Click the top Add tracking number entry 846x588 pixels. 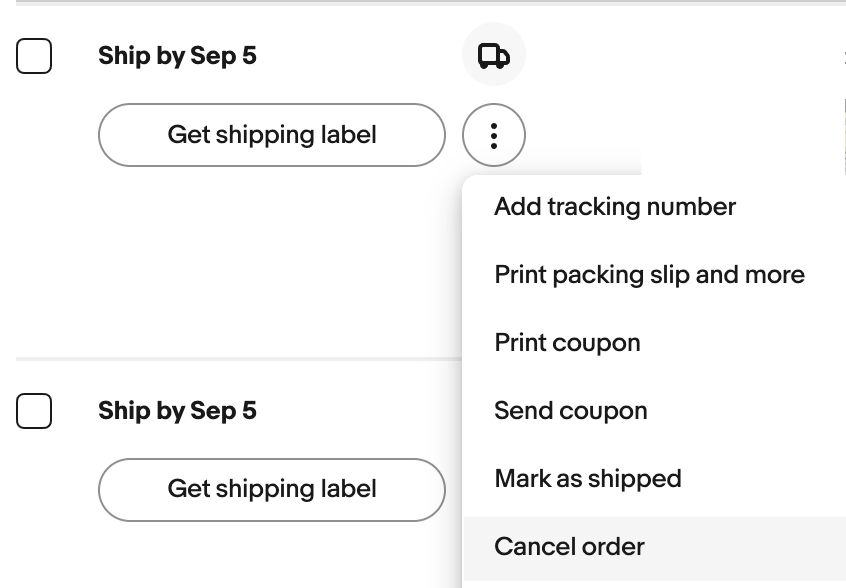615,207
